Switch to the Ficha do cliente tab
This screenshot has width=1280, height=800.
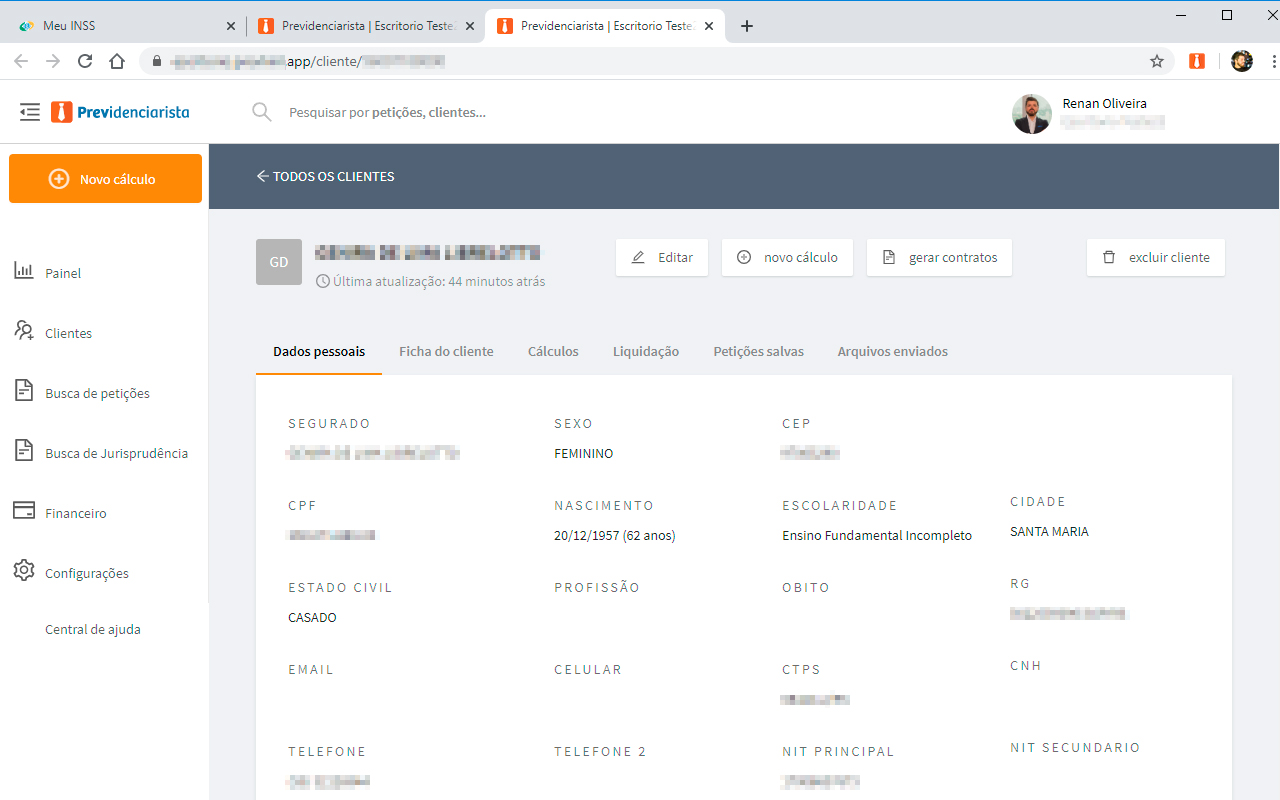(x=446, y=351)
